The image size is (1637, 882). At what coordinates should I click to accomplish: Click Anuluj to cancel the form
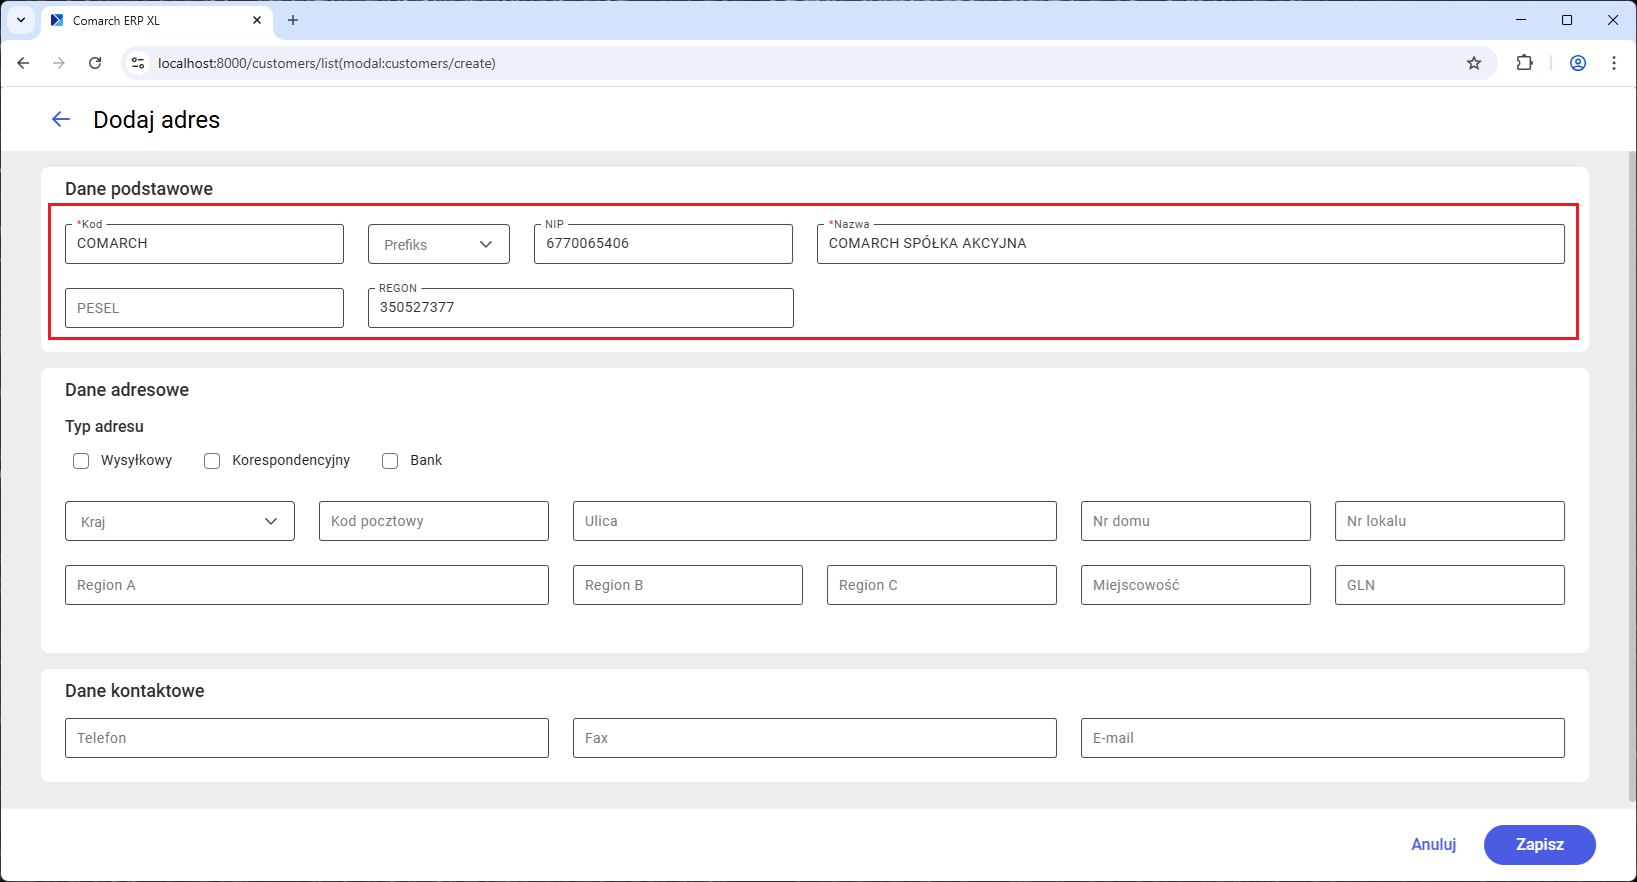pyautogui.click(x=1433, y=844)
